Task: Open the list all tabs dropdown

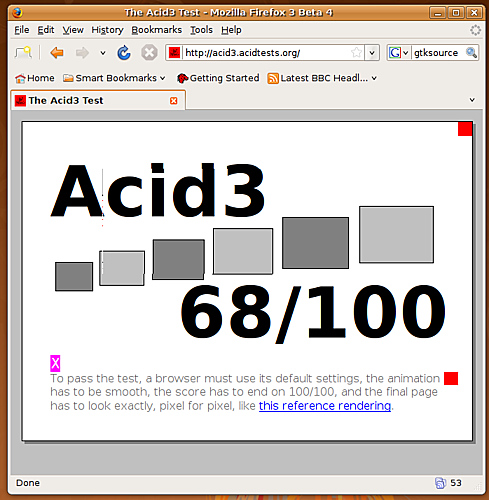Action: point(472,100)
